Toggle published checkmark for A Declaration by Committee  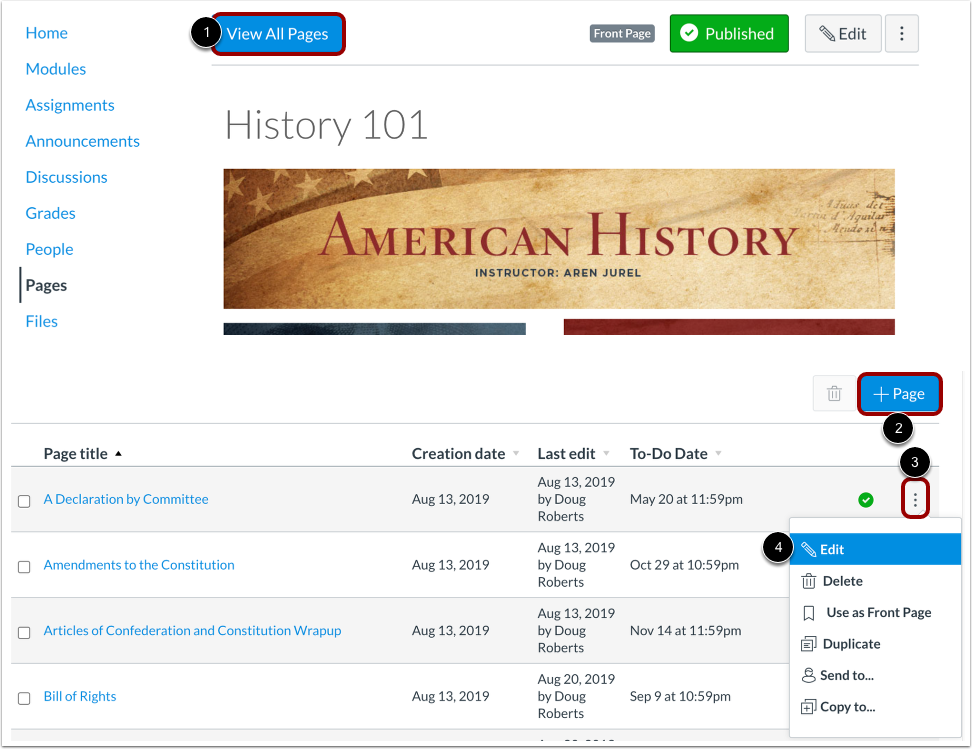(866, 500)
